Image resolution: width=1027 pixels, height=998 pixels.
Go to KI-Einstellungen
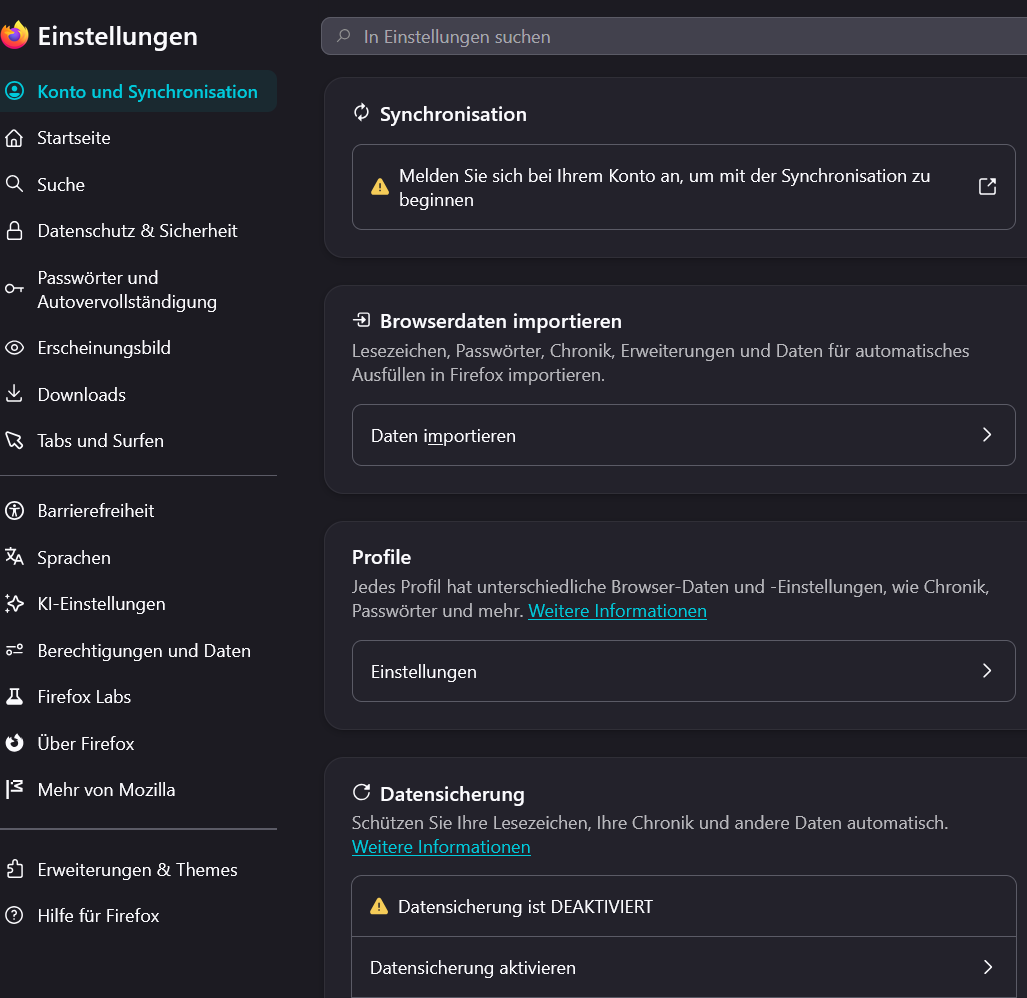138,604
